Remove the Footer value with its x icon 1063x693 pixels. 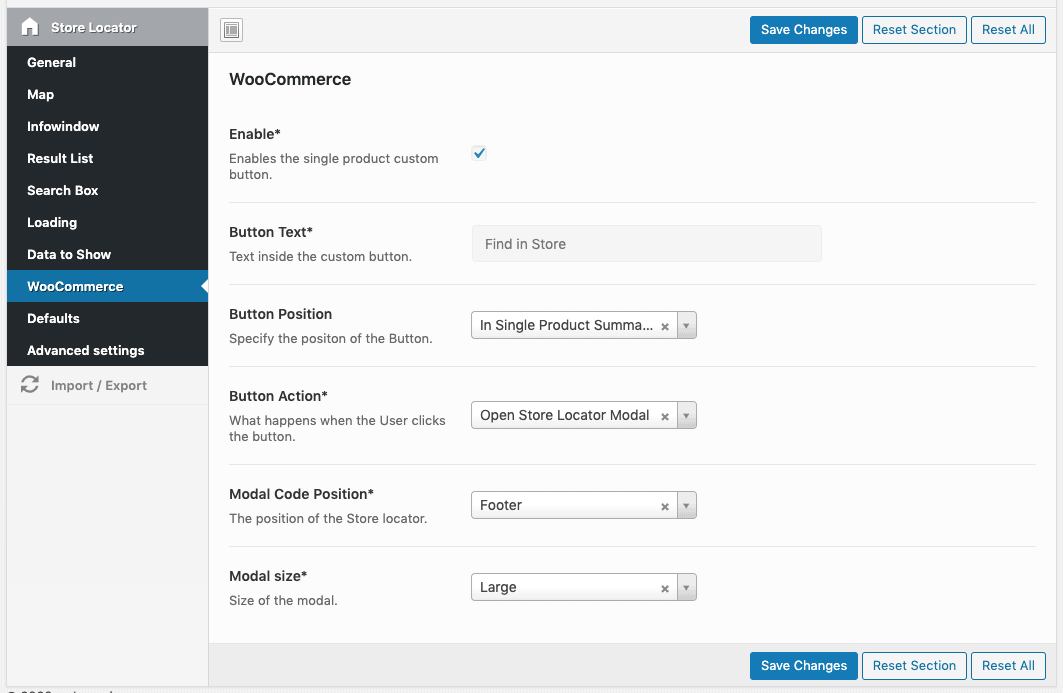click(664, 505)
